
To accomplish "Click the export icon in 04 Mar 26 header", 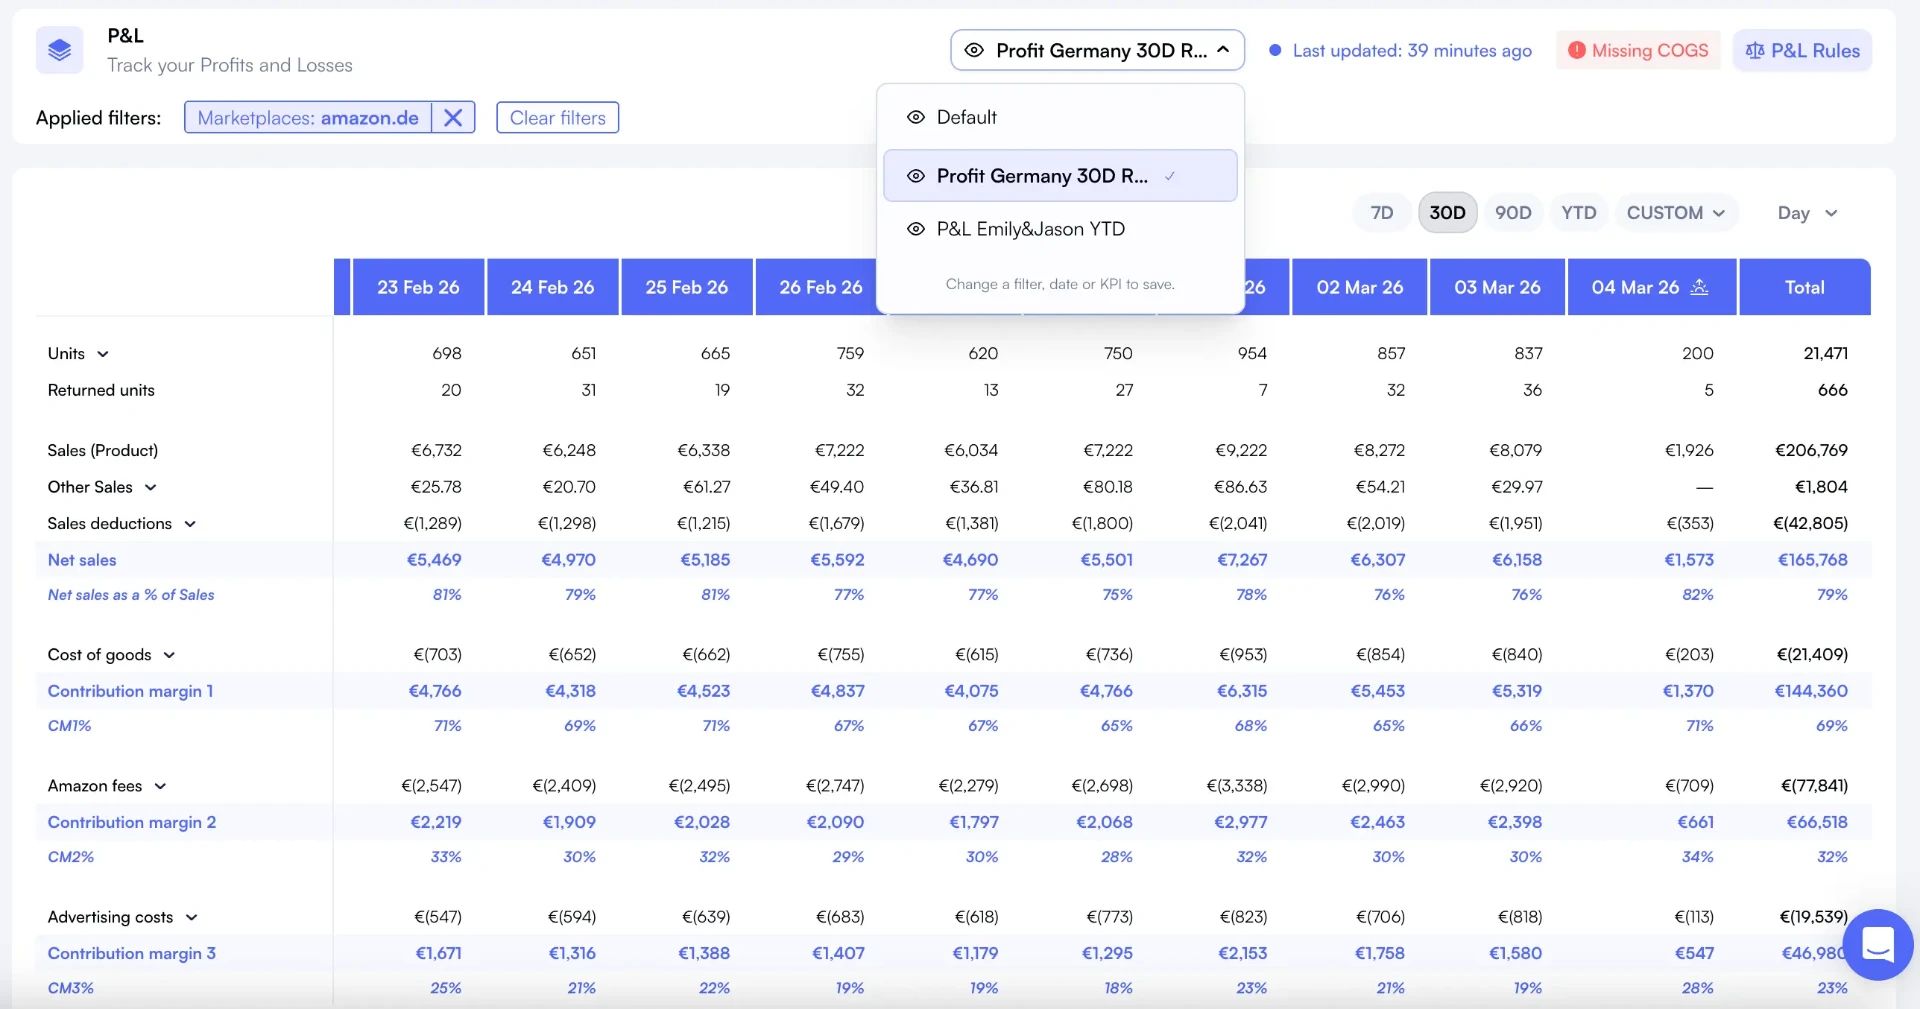I will [1699, 287].
